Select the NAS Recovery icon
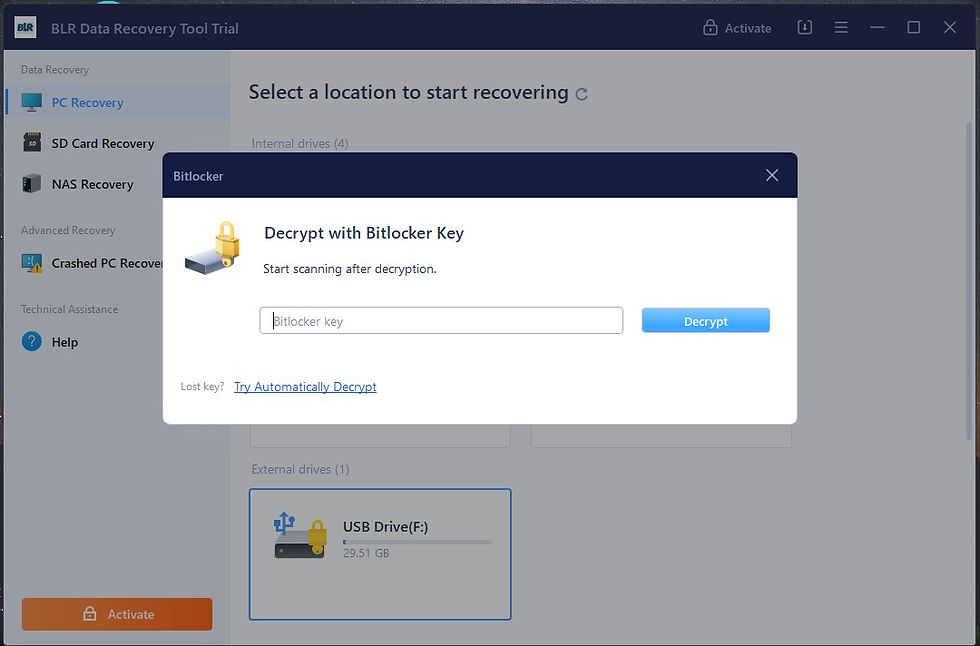980x646 pixels. tap(32, 184)
